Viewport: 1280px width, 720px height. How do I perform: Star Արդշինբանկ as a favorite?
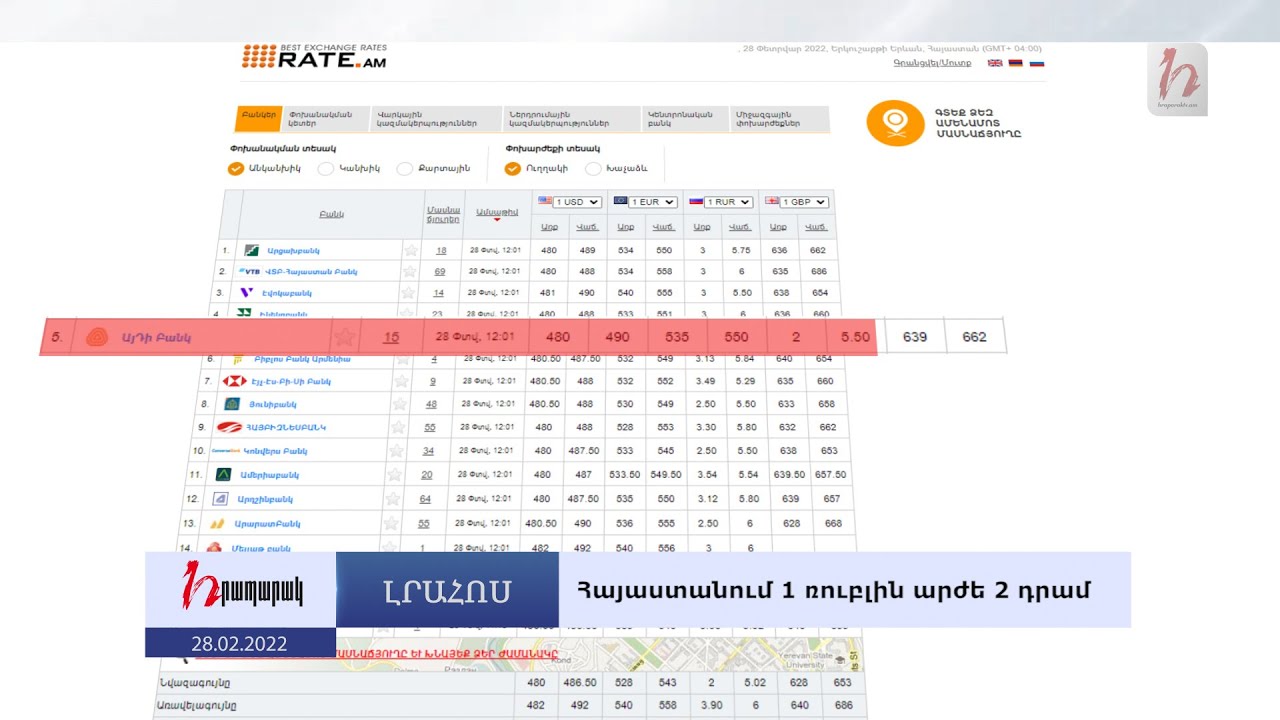393,499
